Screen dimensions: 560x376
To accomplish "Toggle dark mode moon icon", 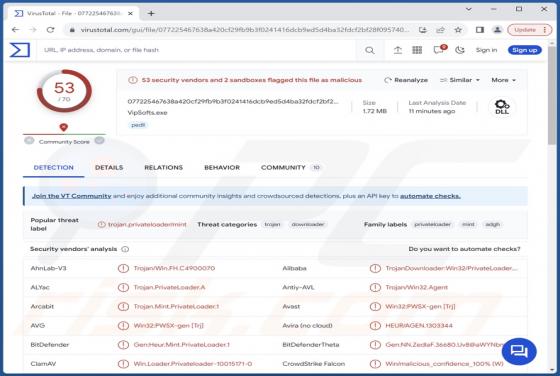I will tap(460, 50).
